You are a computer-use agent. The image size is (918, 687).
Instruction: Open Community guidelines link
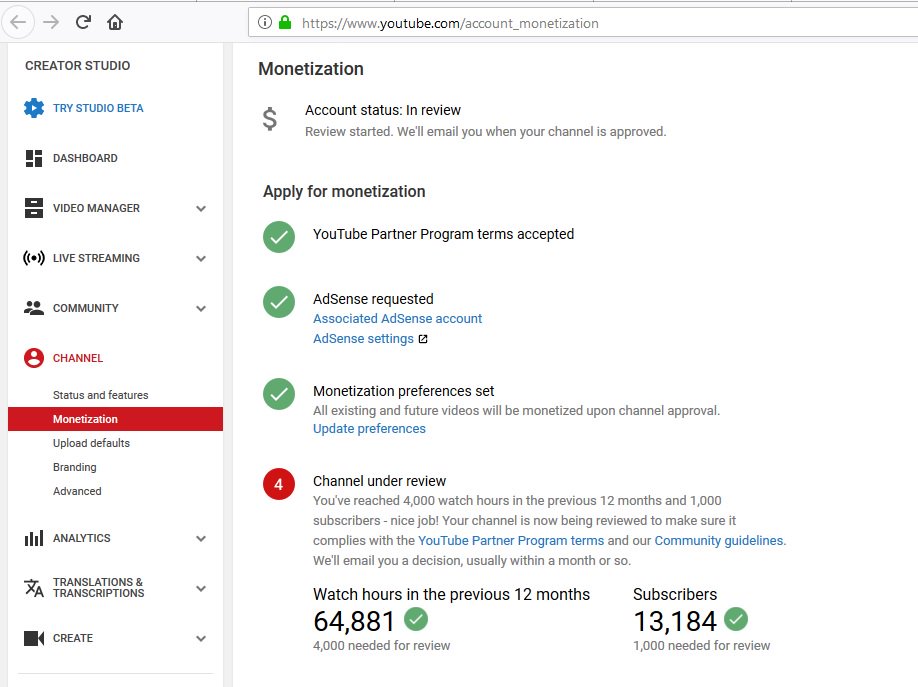click(719, 541)
